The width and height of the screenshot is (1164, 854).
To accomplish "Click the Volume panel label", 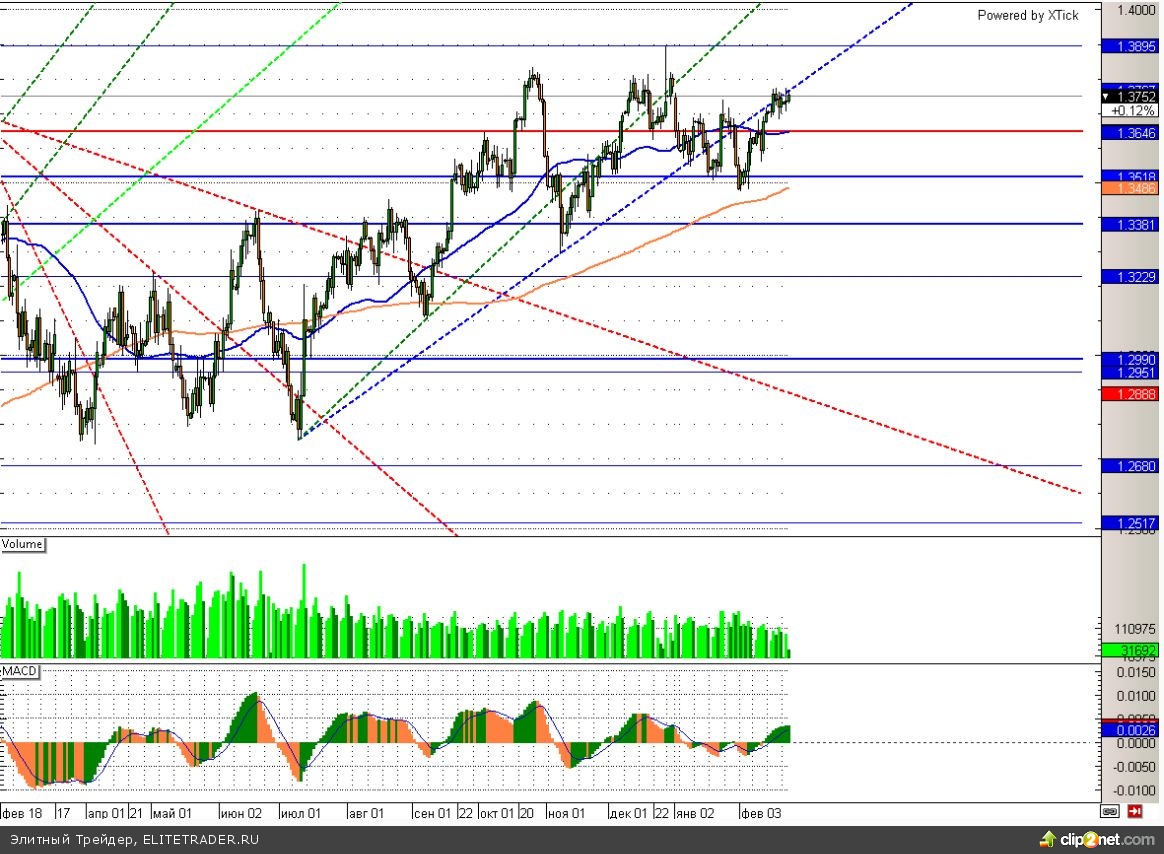I will point(22,544).
